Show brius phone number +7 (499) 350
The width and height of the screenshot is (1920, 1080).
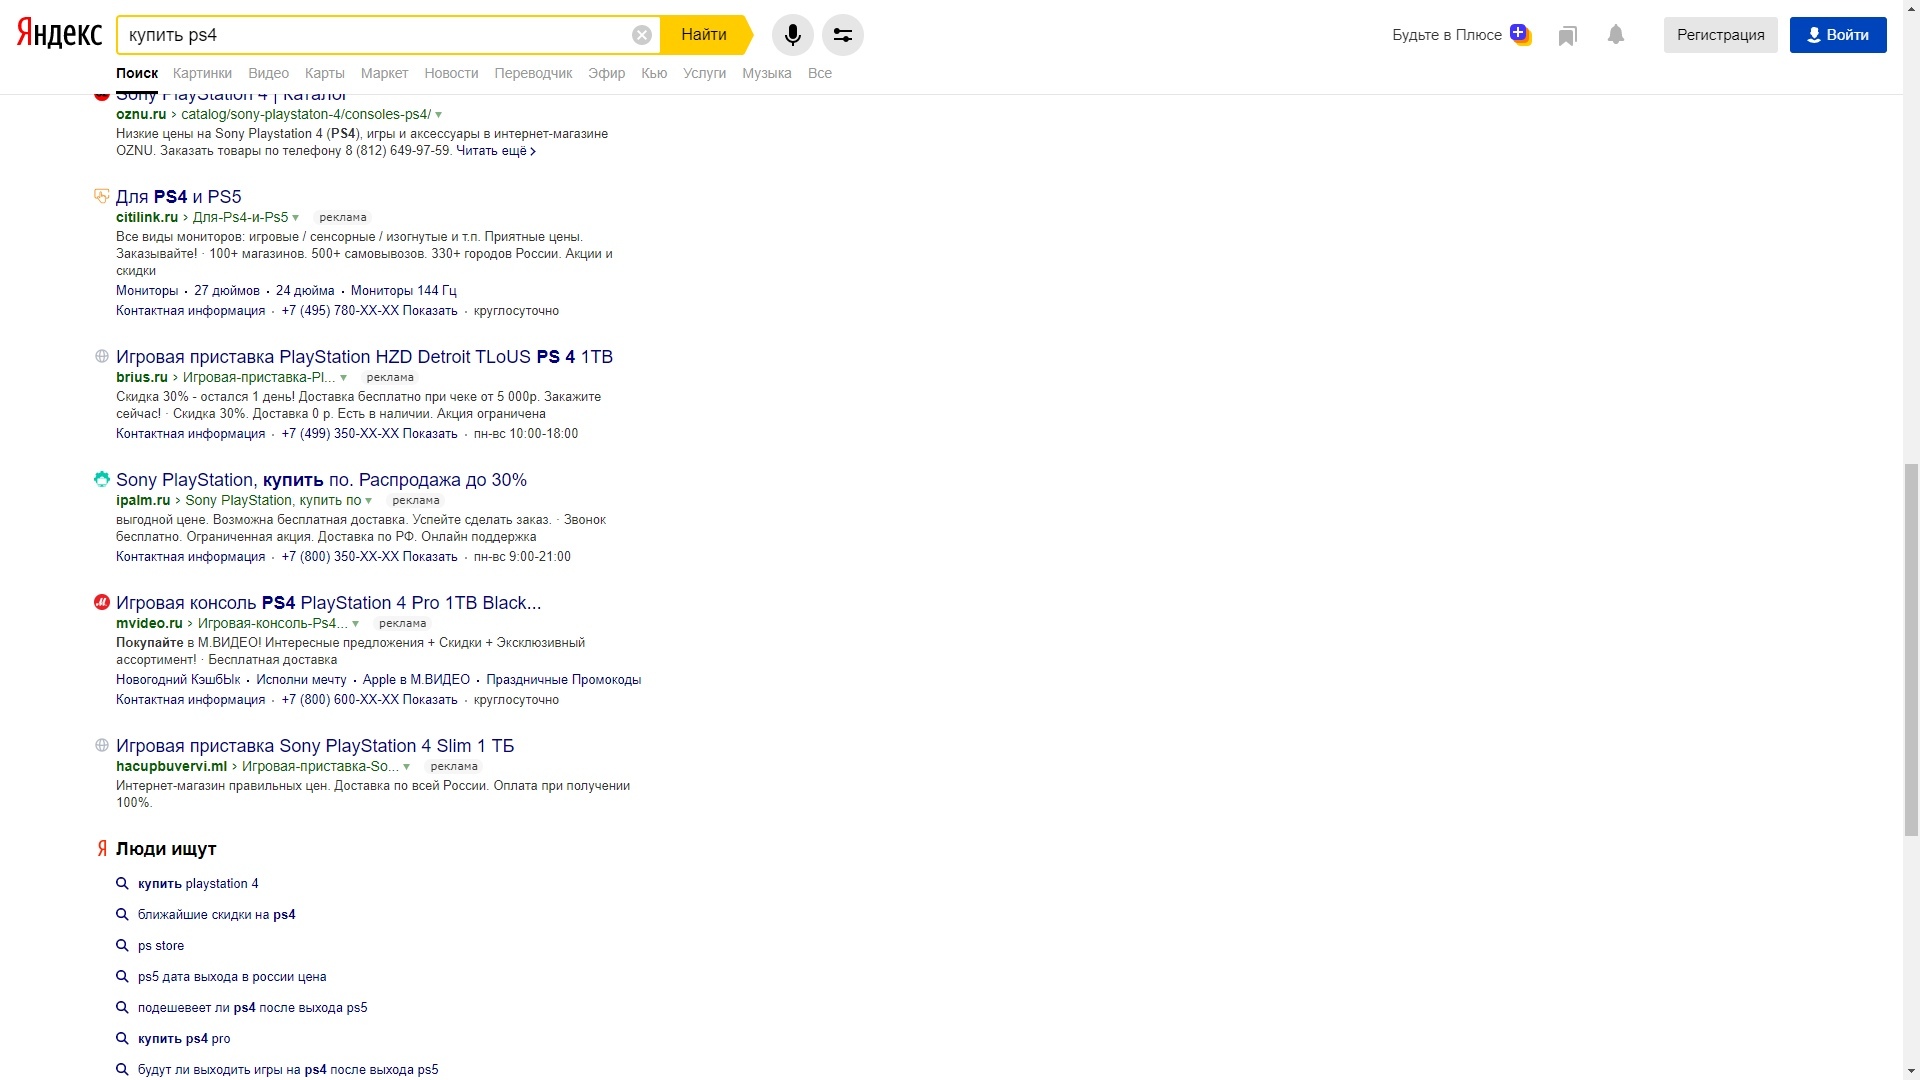(369, 434)
